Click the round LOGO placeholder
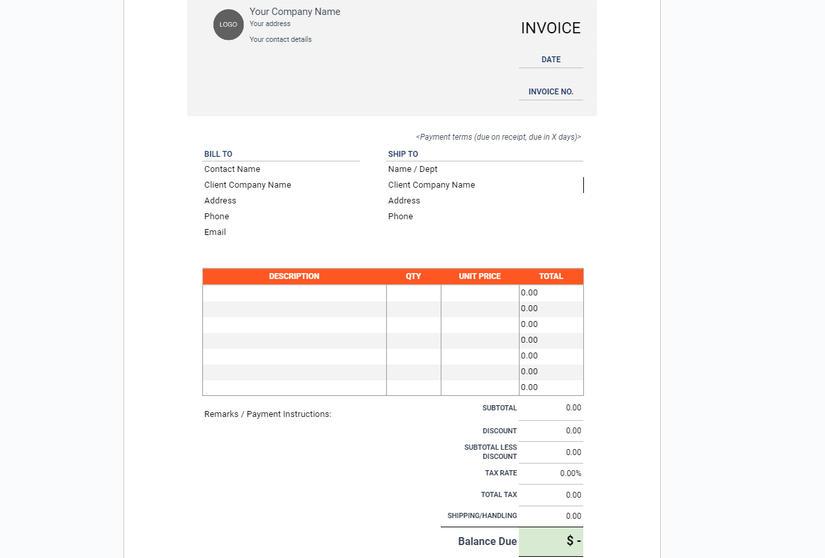The image size is (825, 558). 228,24
